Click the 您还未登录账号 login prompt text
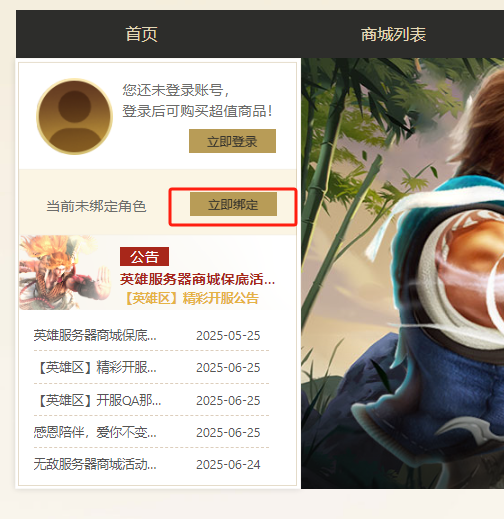The height and width of the screenshot is (519, 504). pyautogui.click(x=176, y=90)
